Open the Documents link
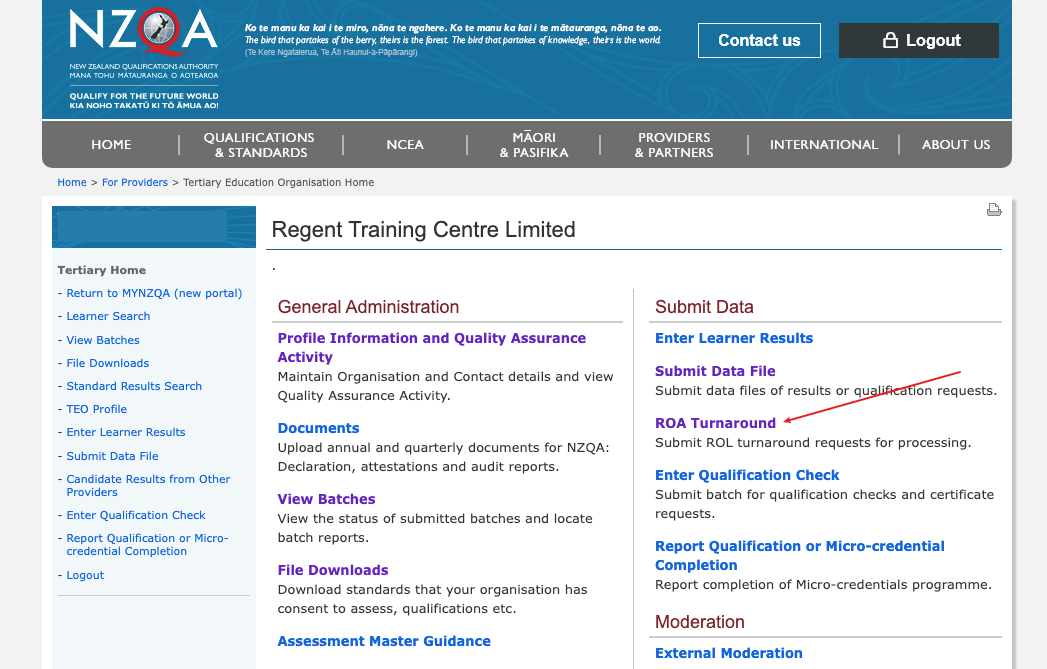The height and width of the screenshot is (669, 1047). 319,428
